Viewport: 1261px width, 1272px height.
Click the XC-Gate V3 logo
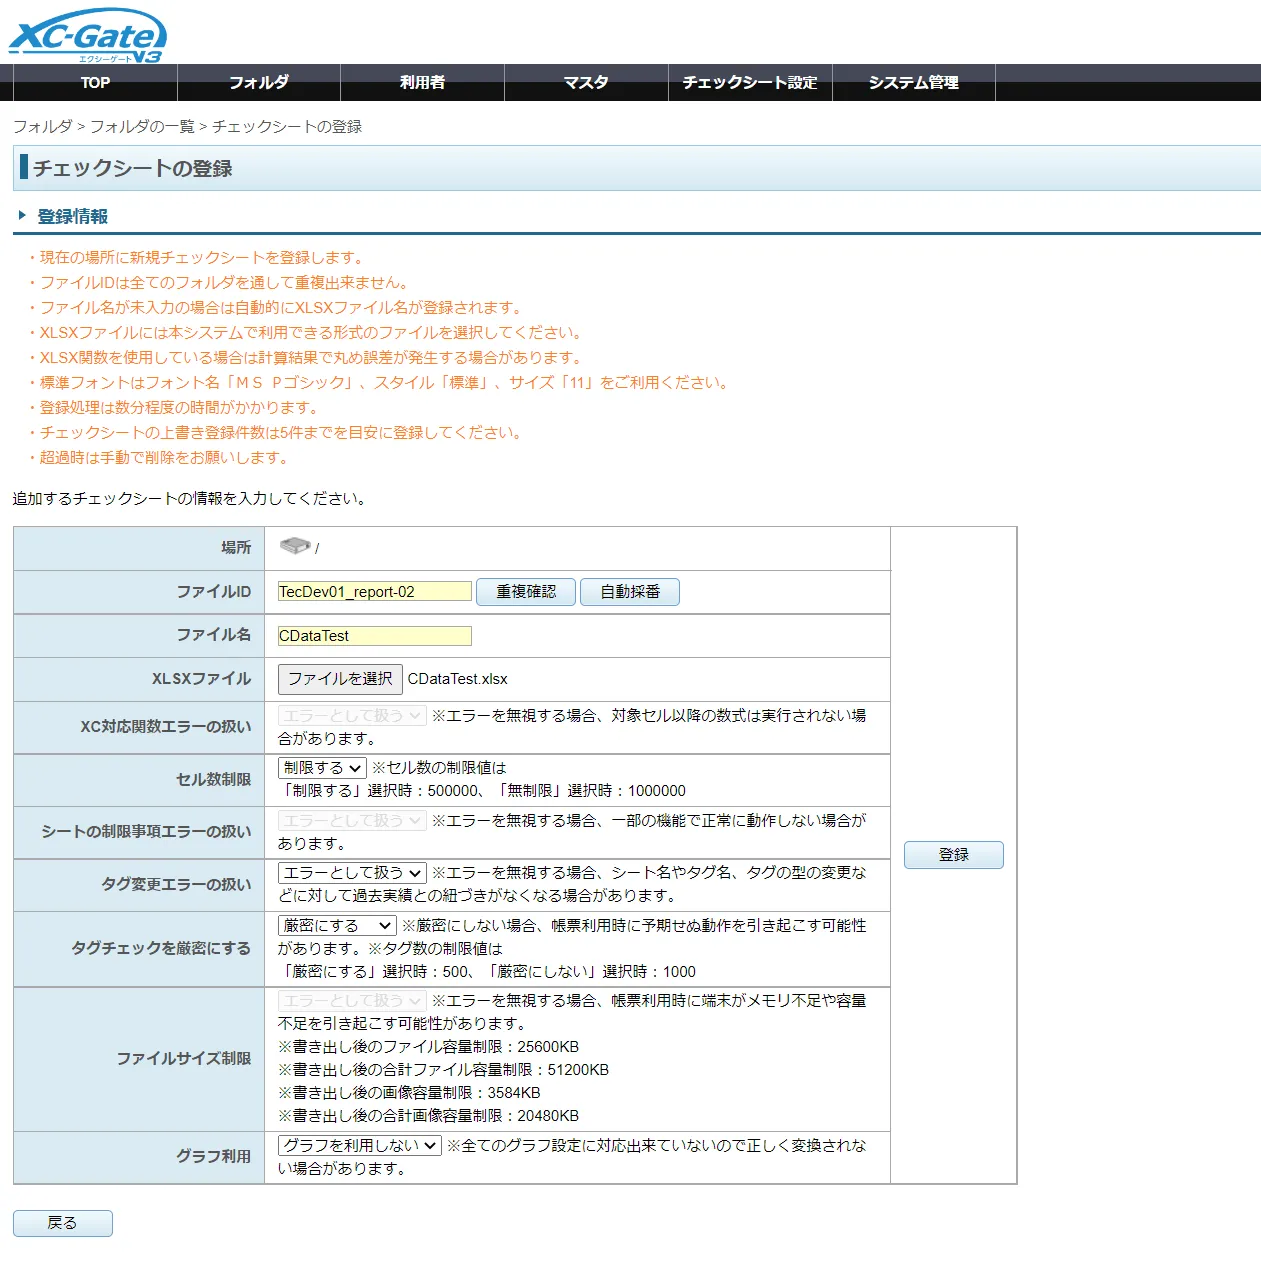point(85,35)
